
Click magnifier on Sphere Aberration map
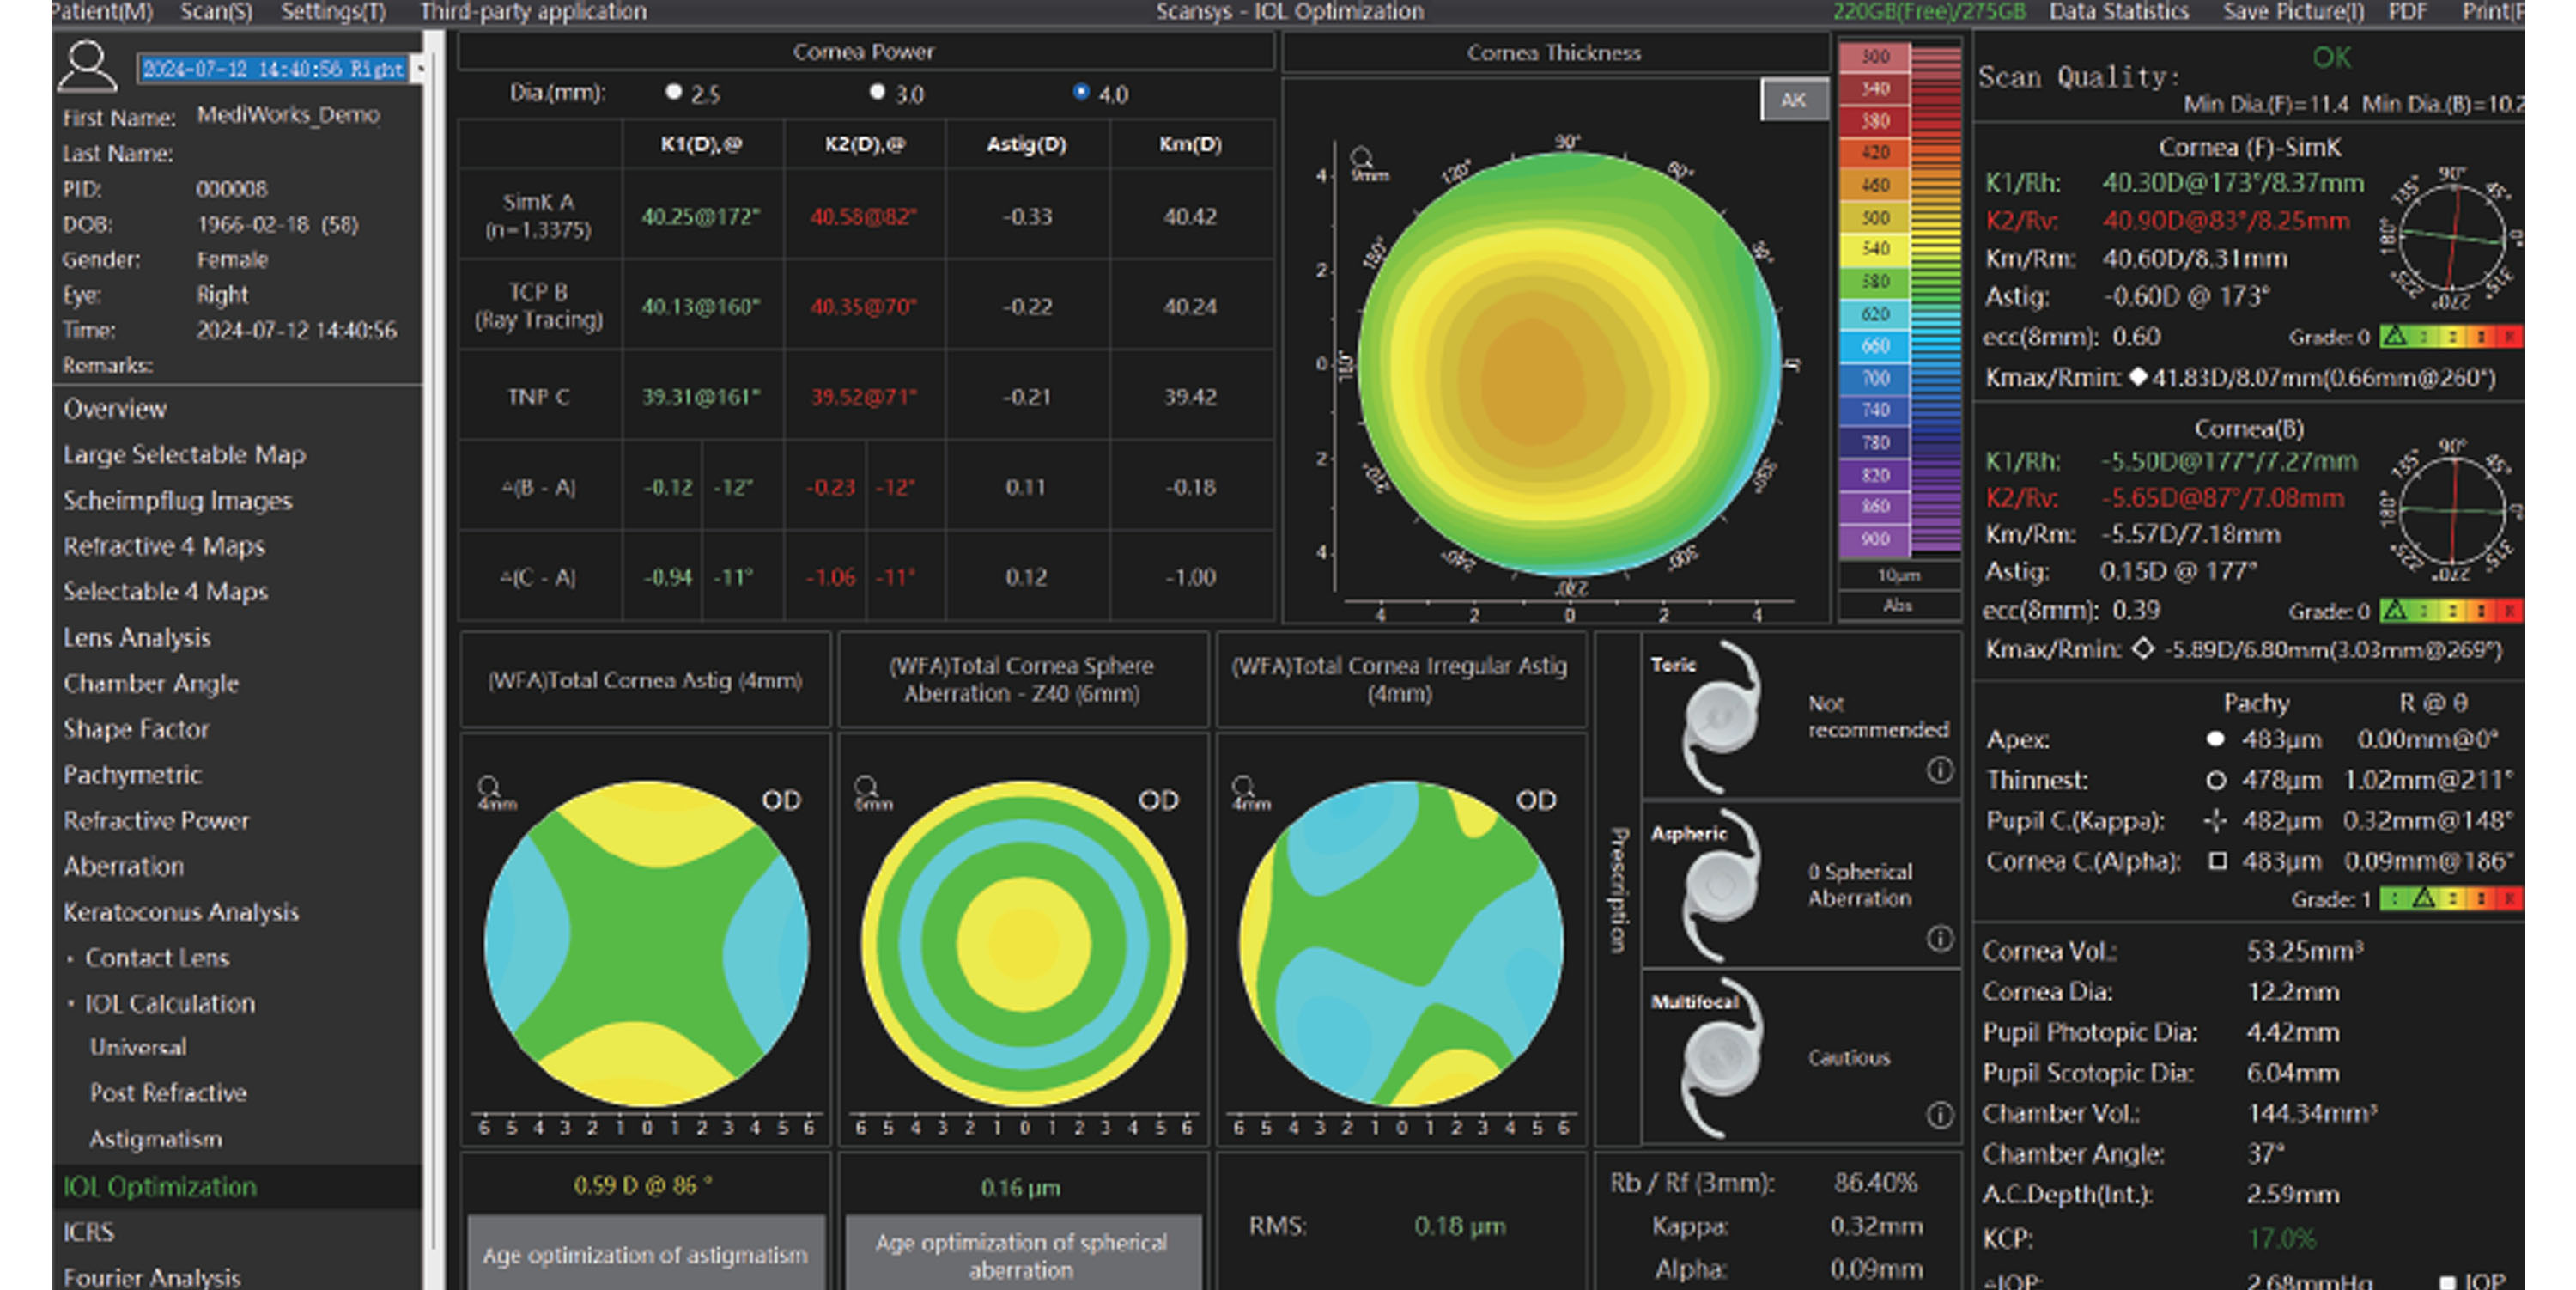pyautogui.click(x=866, y=786)
